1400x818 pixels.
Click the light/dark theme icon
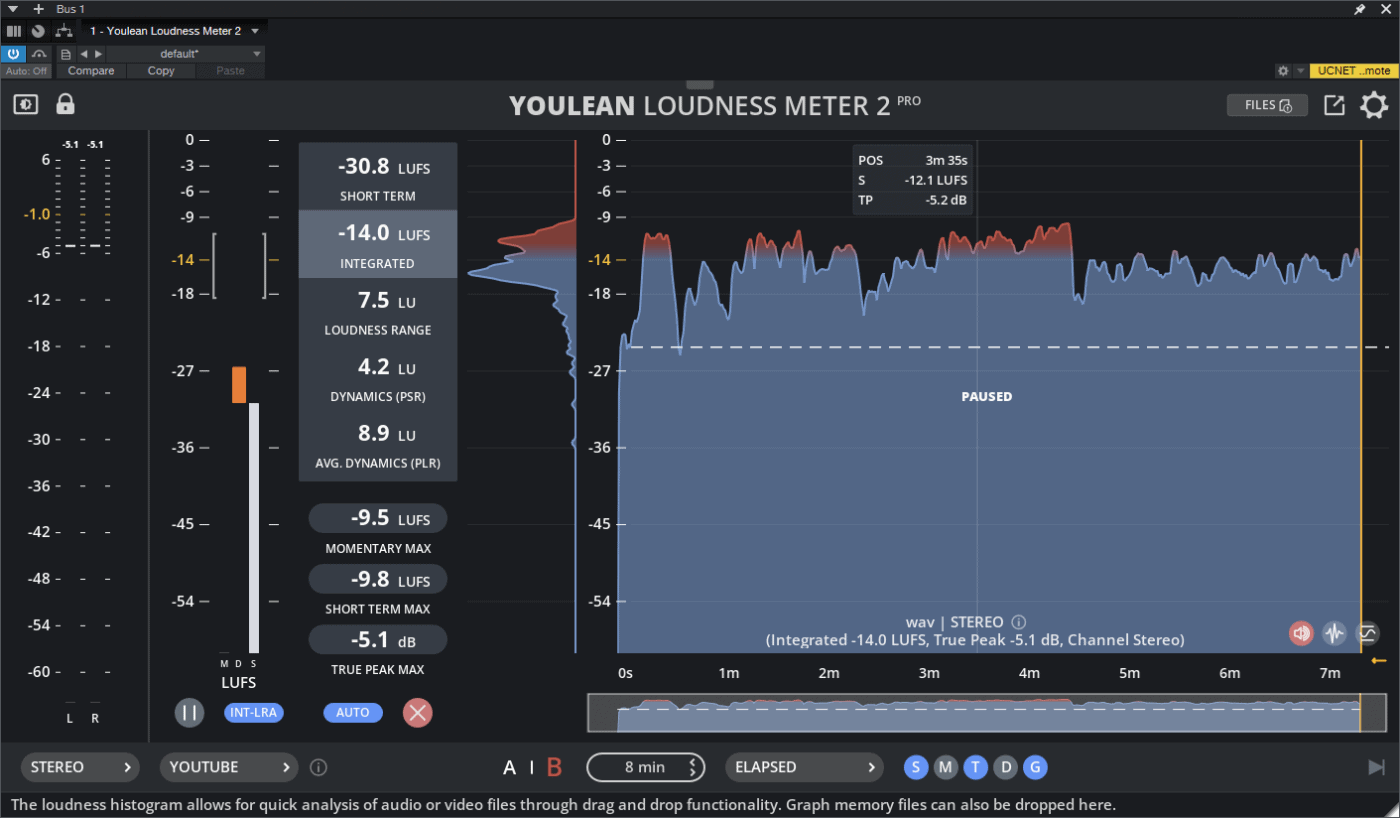(x=26, y=104)
